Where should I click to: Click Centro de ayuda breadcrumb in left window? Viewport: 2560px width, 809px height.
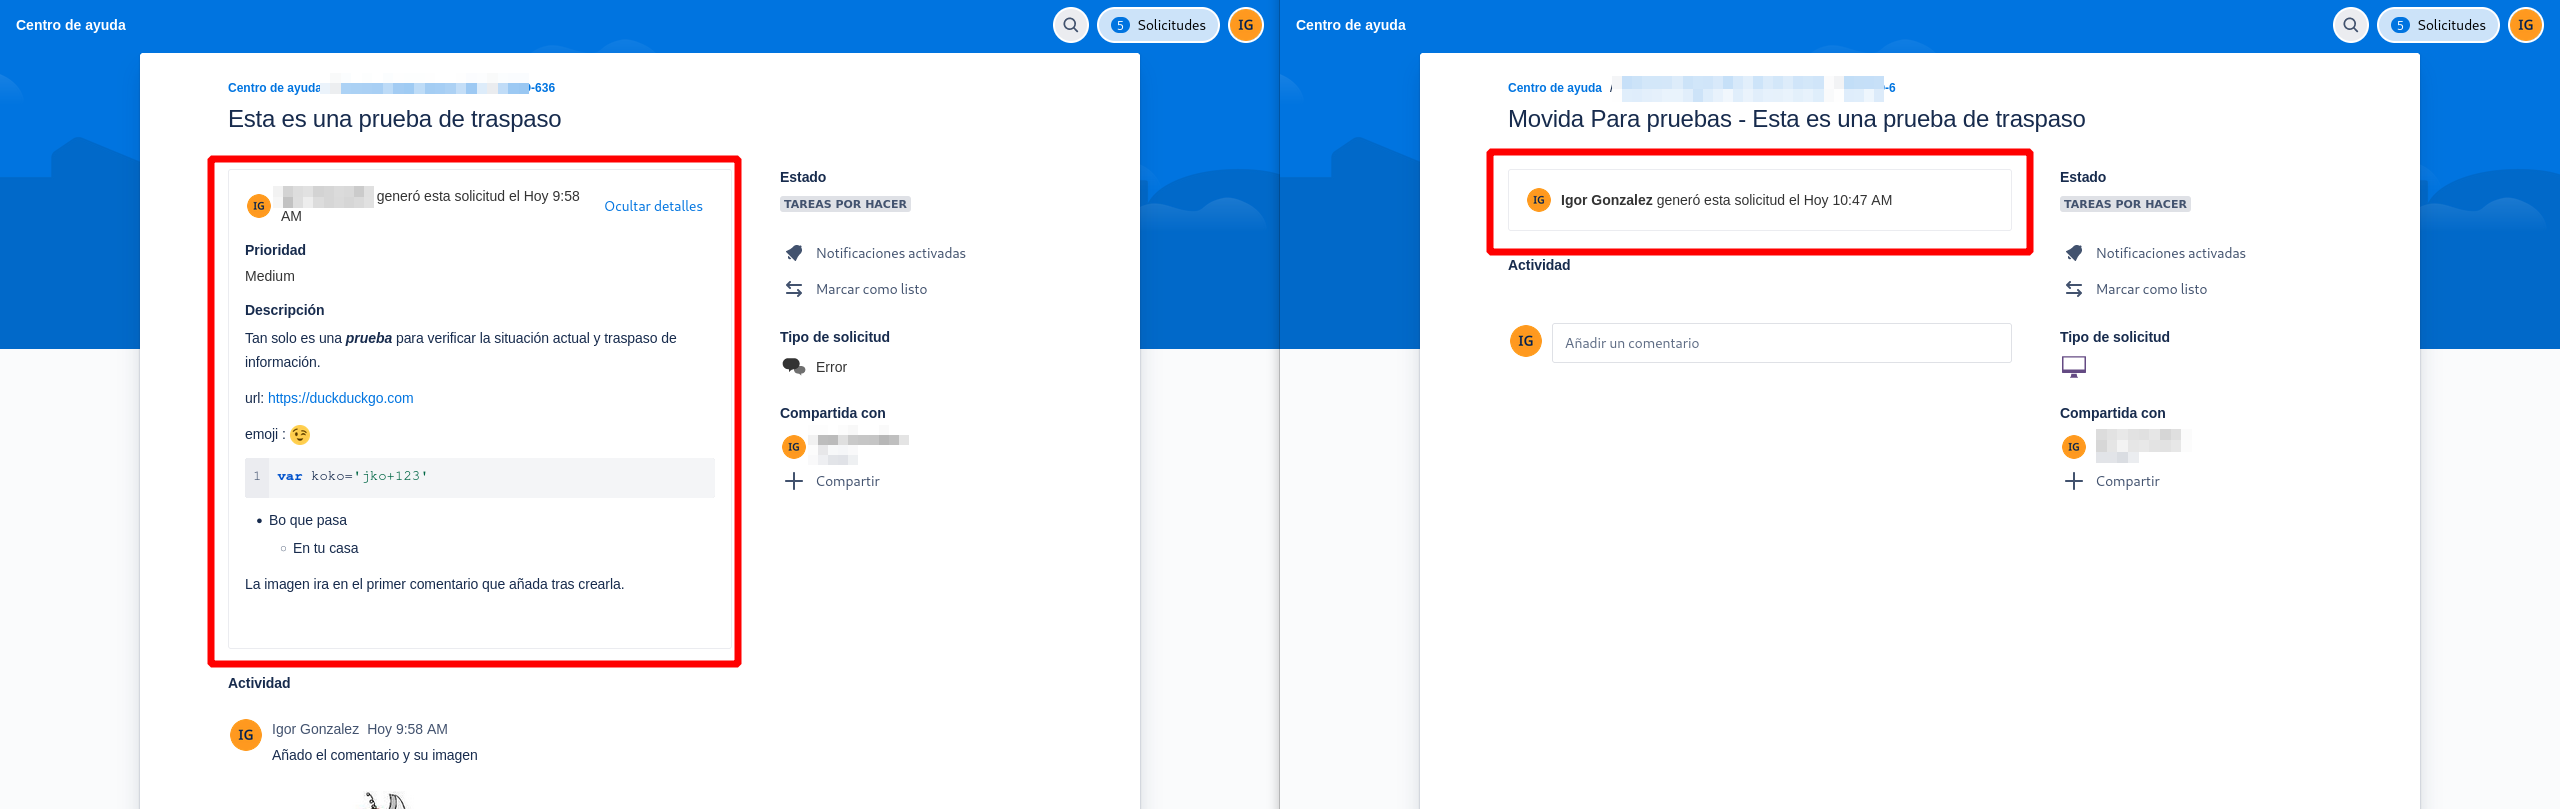pyautogui.click(x=274, y=88)
